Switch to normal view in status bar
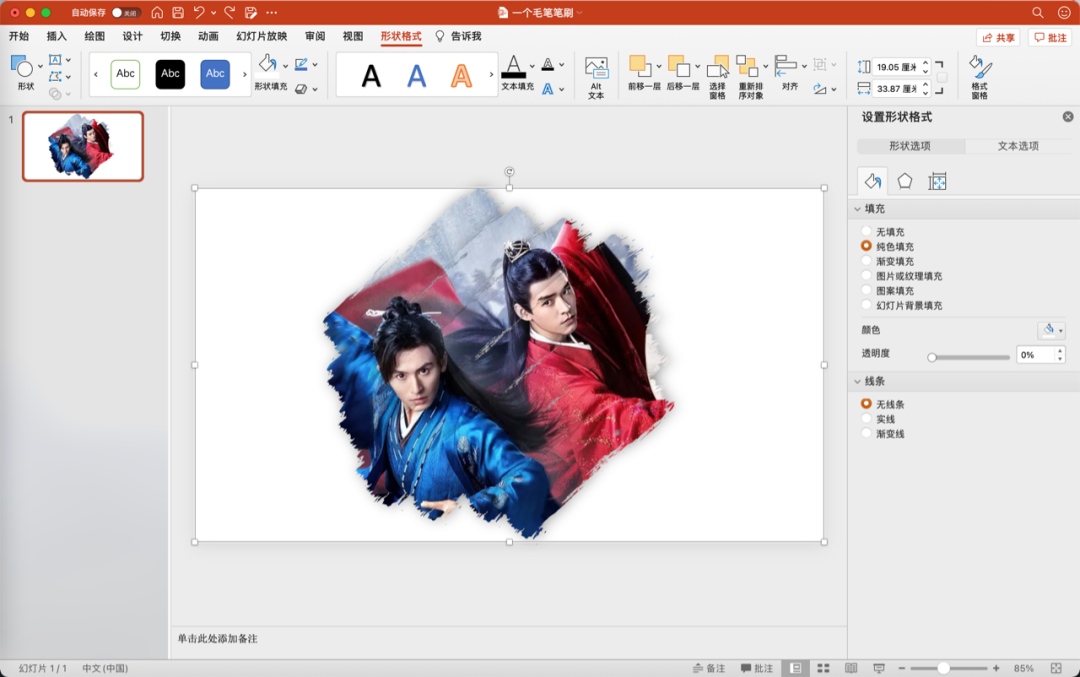1080x677 pixels. click(x=796, y=668)
